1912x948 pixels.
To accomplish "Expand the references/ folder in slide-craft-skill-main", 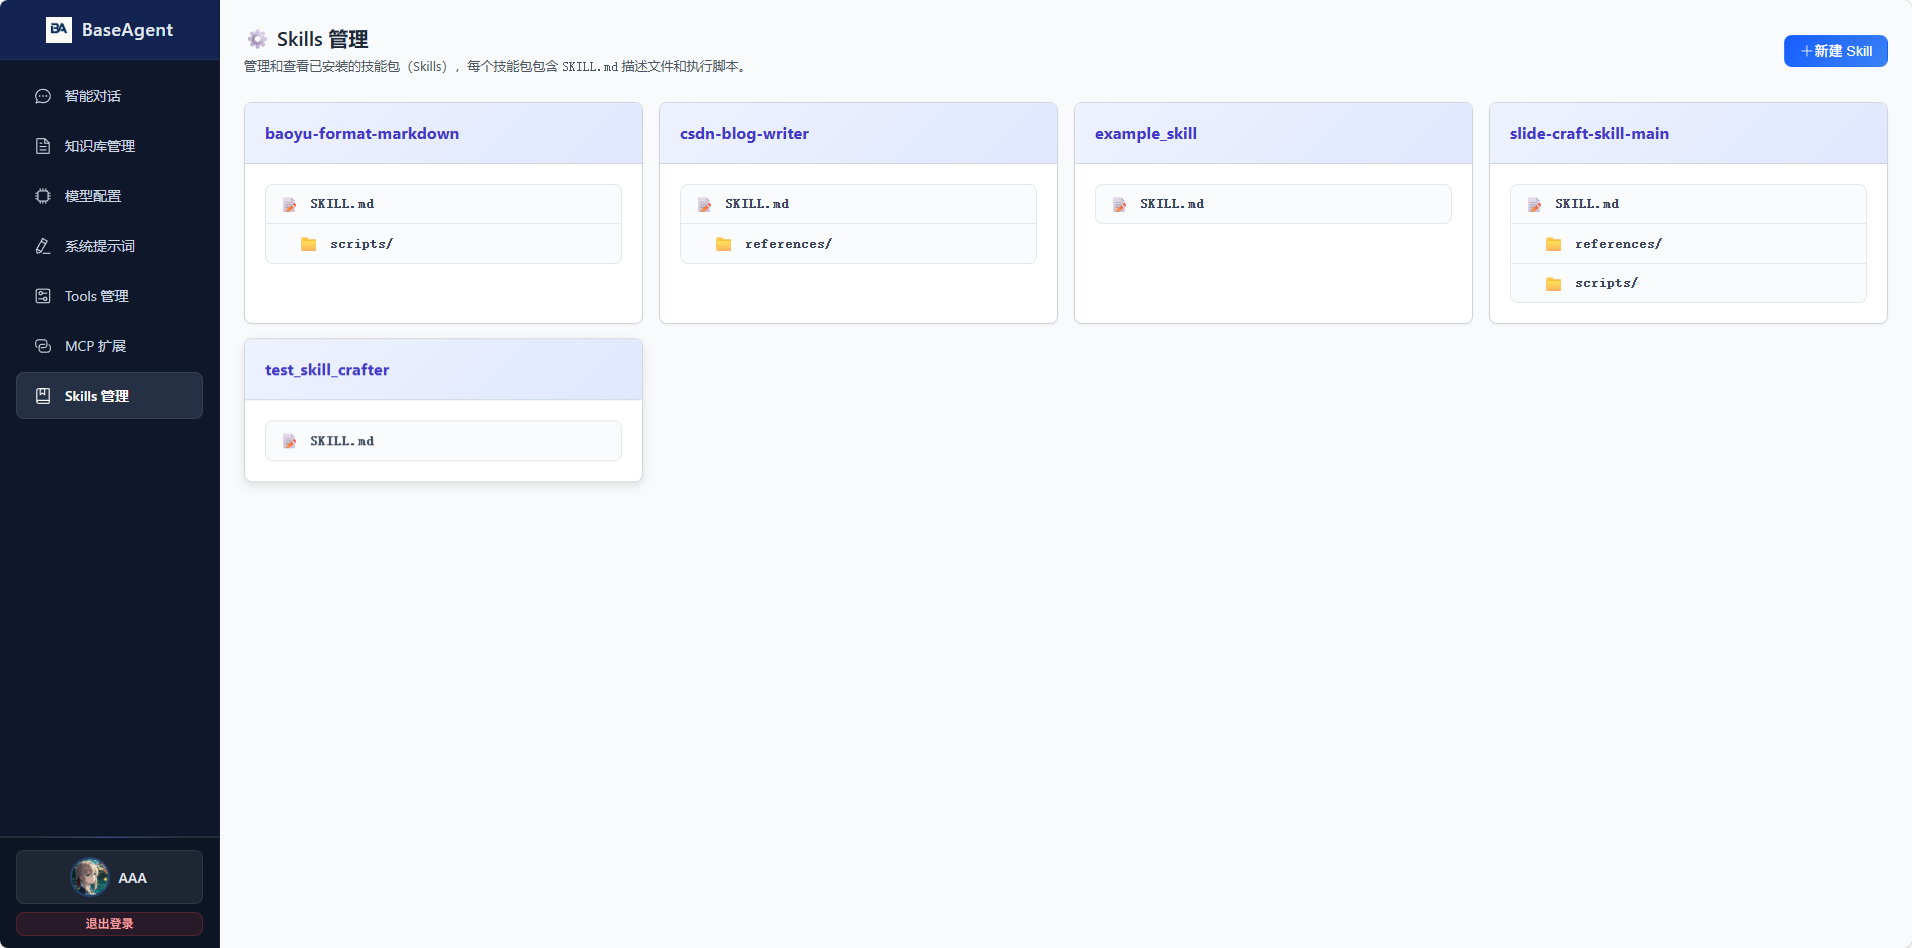I will 1688,244.
